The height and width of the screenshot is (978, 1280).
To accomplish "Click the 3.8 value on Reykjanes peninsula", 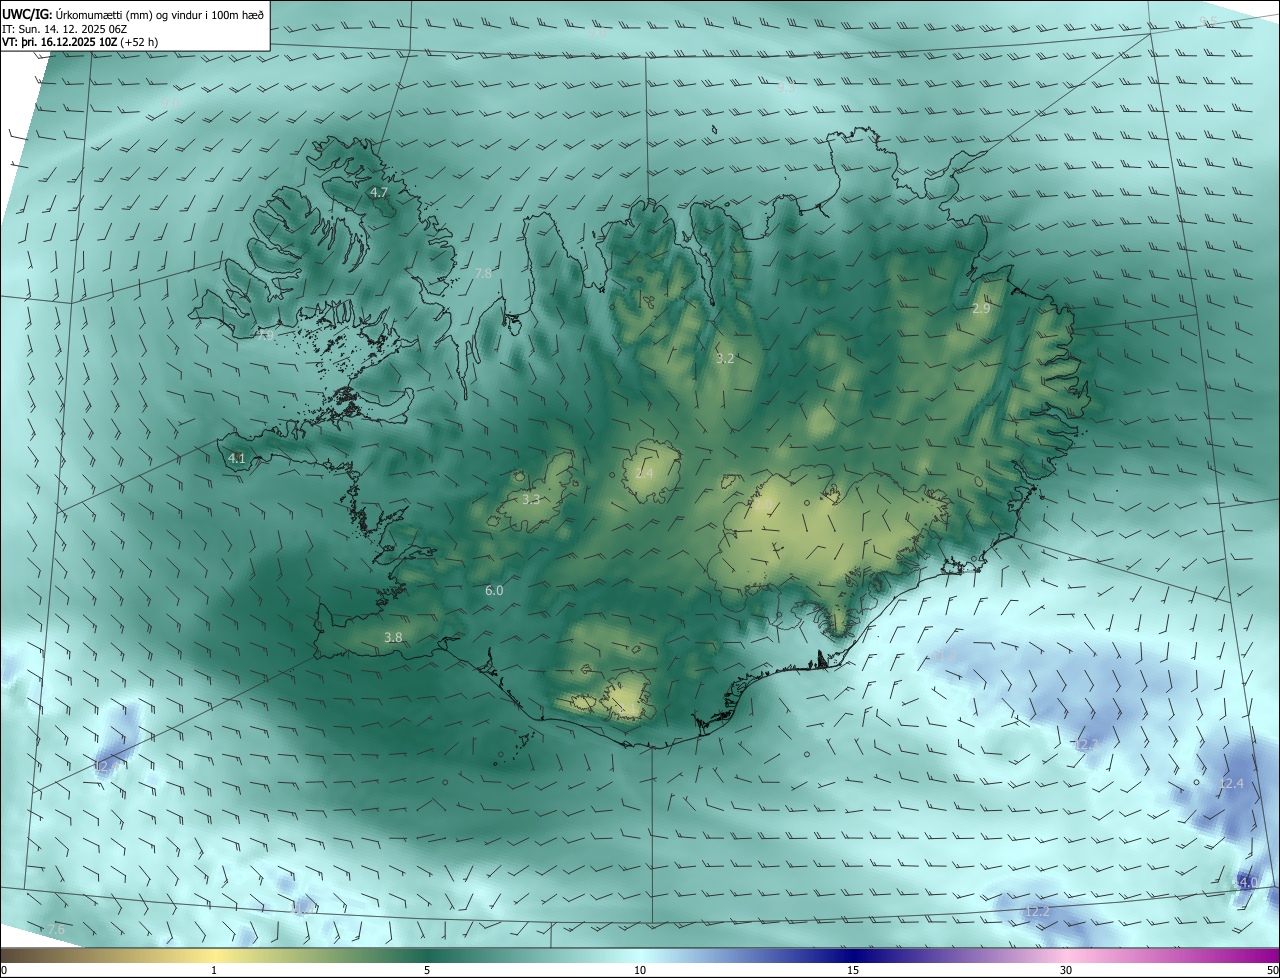I will [394, 637].
